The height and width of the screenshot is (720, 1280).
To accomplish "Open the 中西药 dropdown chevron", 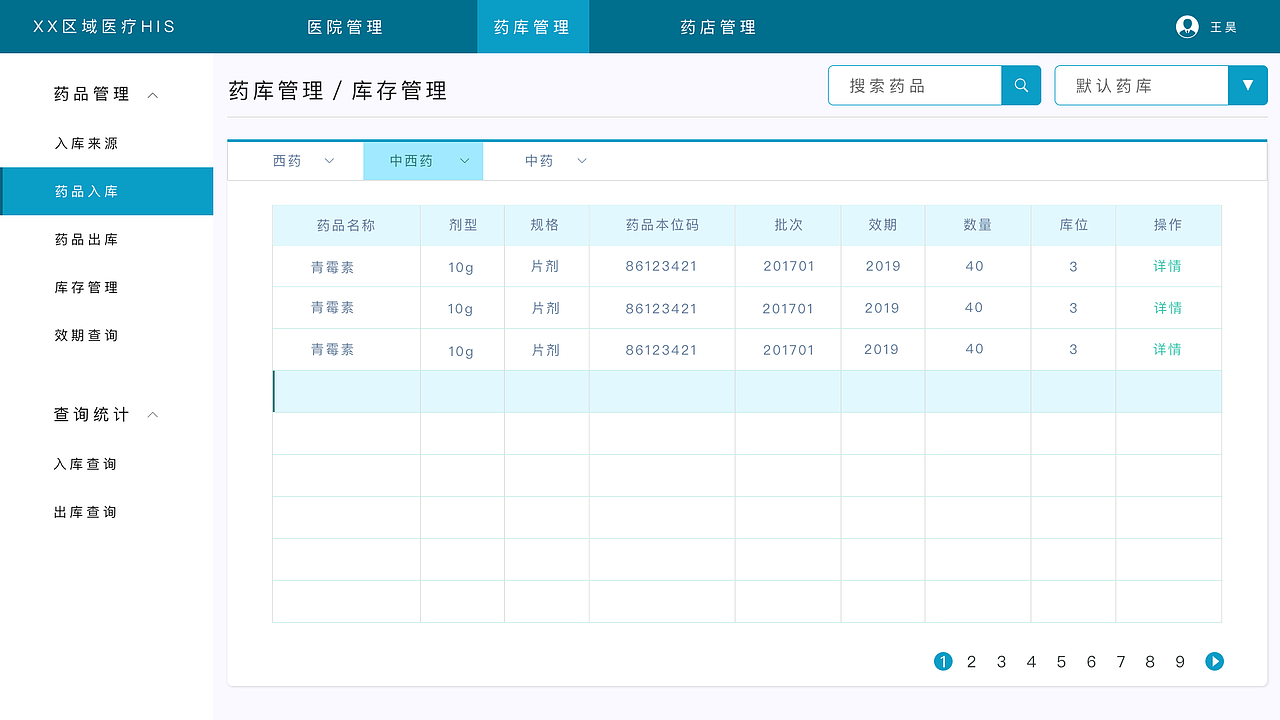I will tap(464, 160).
